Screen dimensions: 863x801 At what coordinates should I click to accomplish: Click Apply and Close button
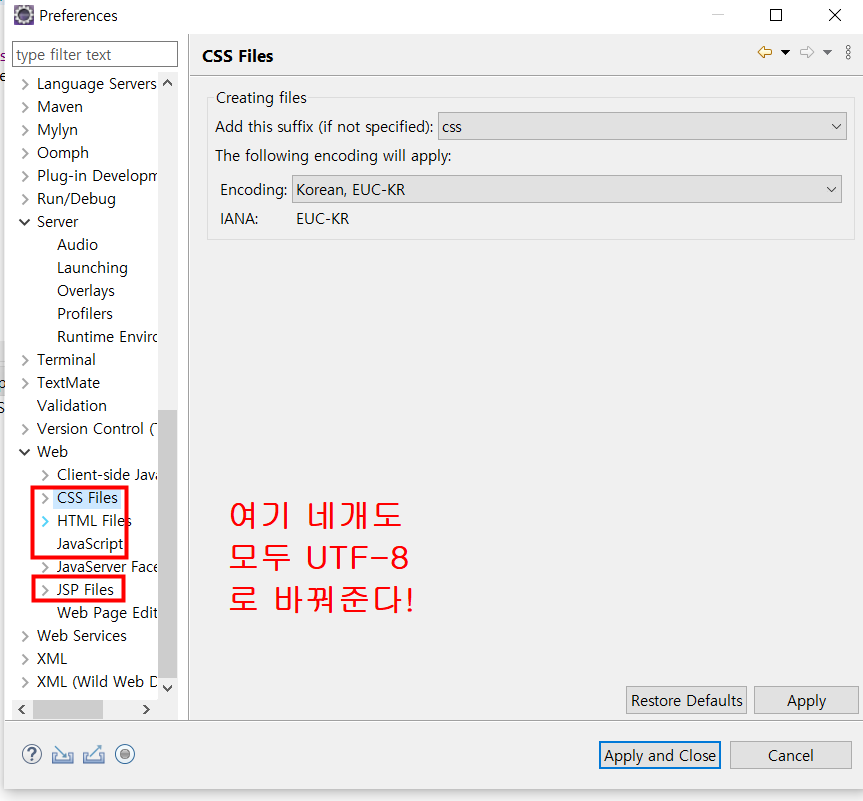[x=660, y=755]
